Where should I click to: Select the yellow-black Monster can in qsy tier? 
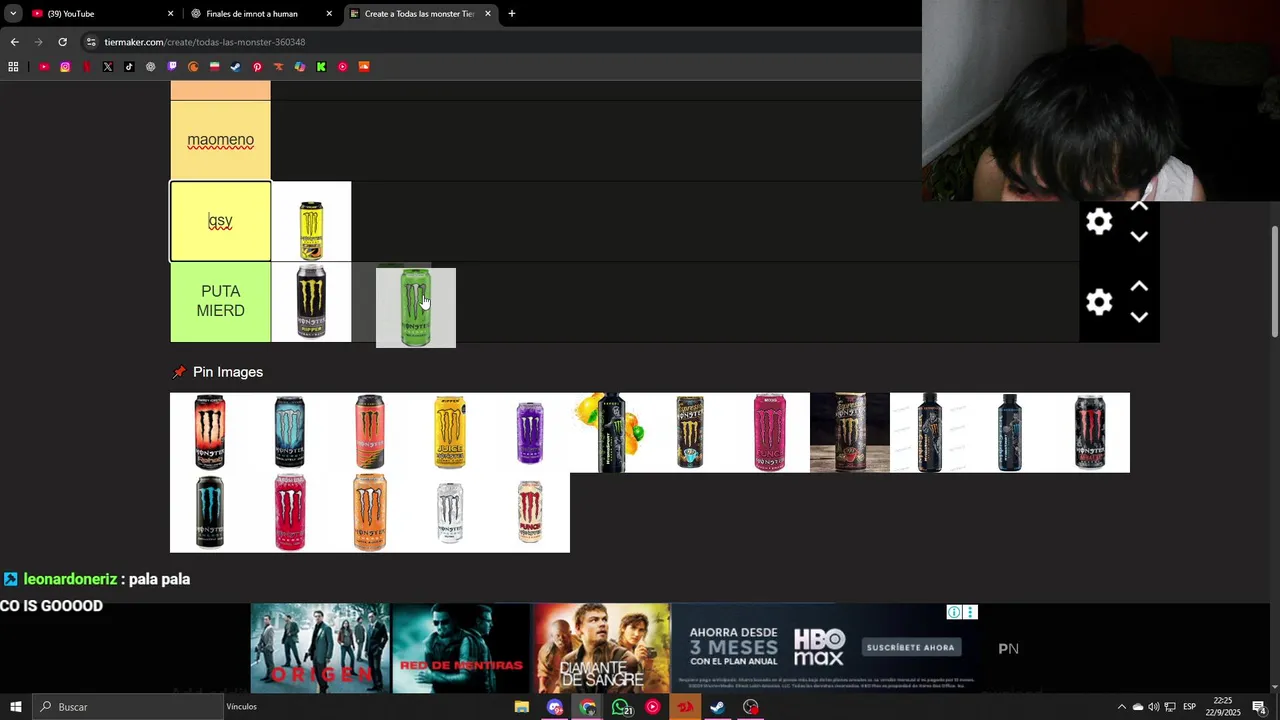311,222
